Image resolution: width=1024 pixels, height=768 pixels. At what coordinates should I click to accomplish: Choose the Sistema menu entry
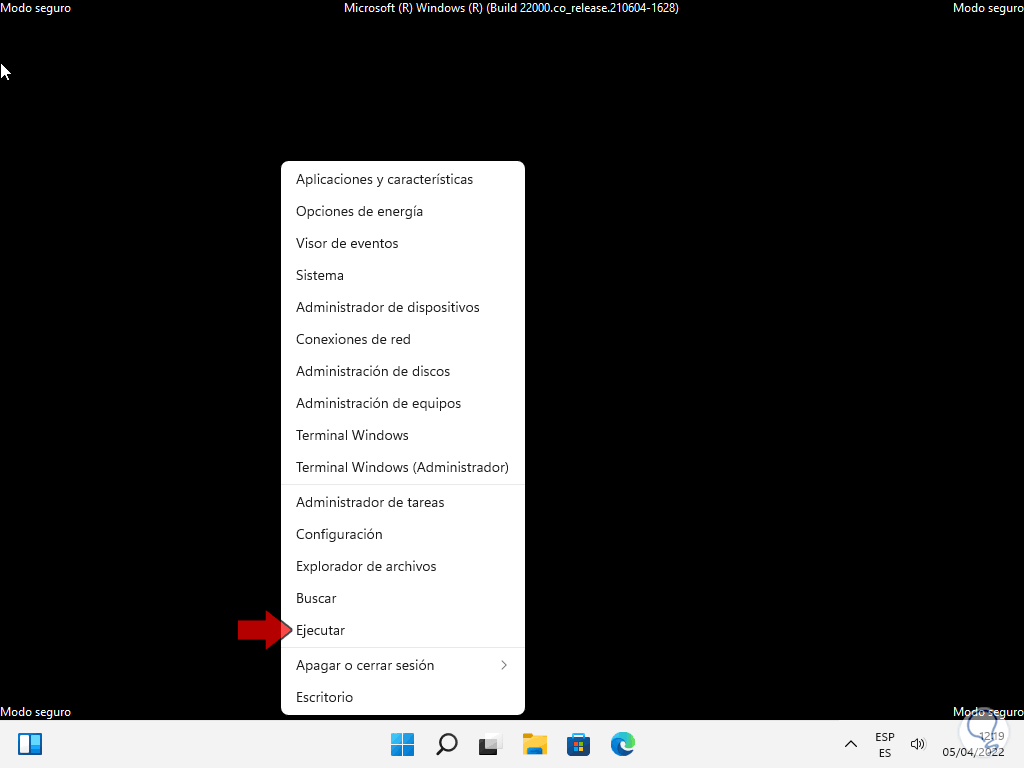(x=403, y=275)
